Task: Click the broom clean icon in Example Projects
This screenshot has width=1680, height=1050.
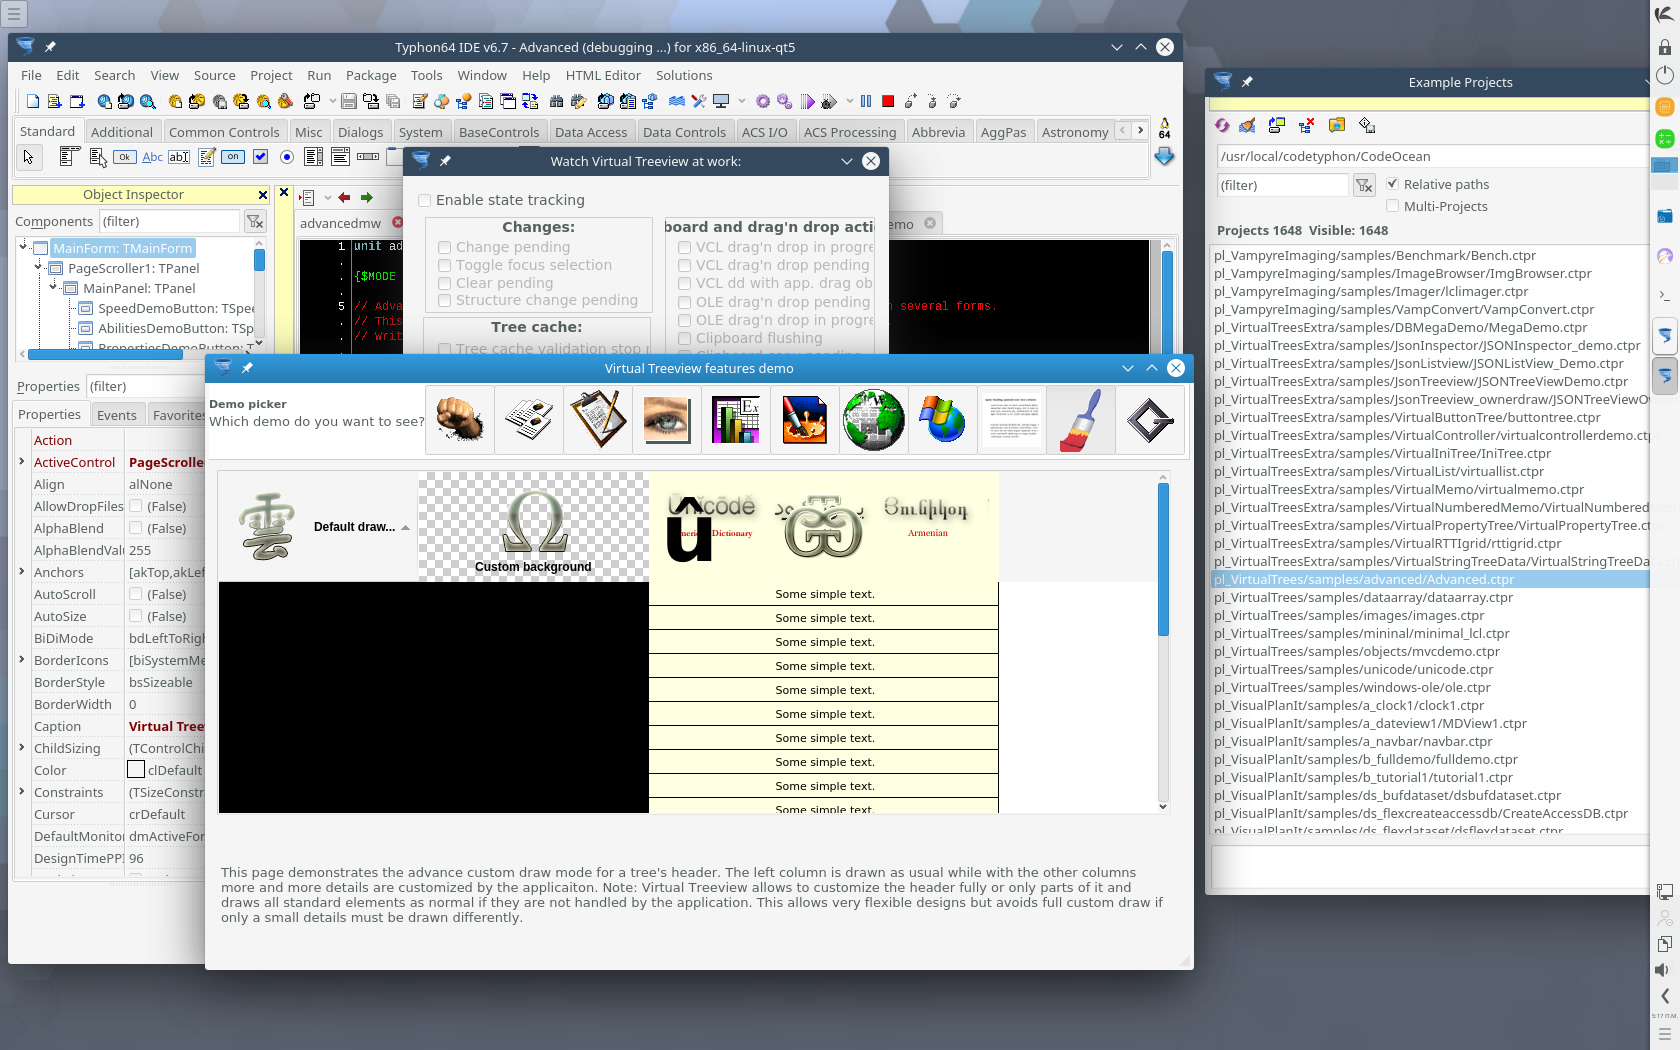Action: [x=1247, y=125]
